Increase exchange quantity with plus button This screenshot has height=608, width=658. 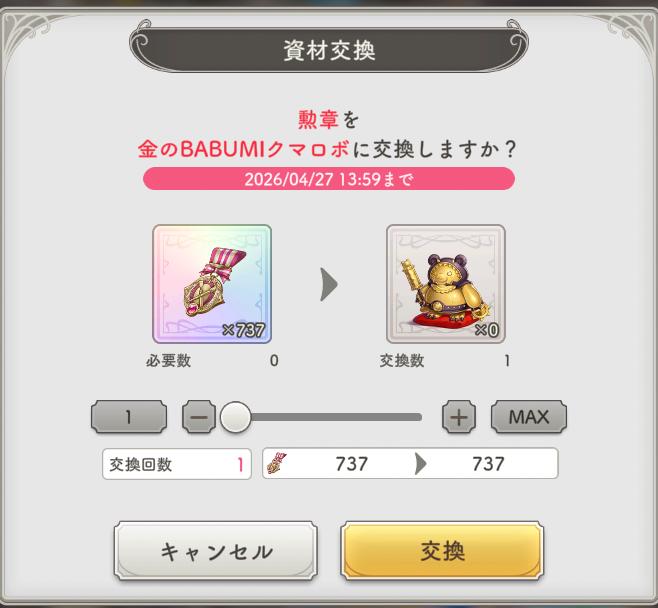pyautogui.click(x=459, y=417)
